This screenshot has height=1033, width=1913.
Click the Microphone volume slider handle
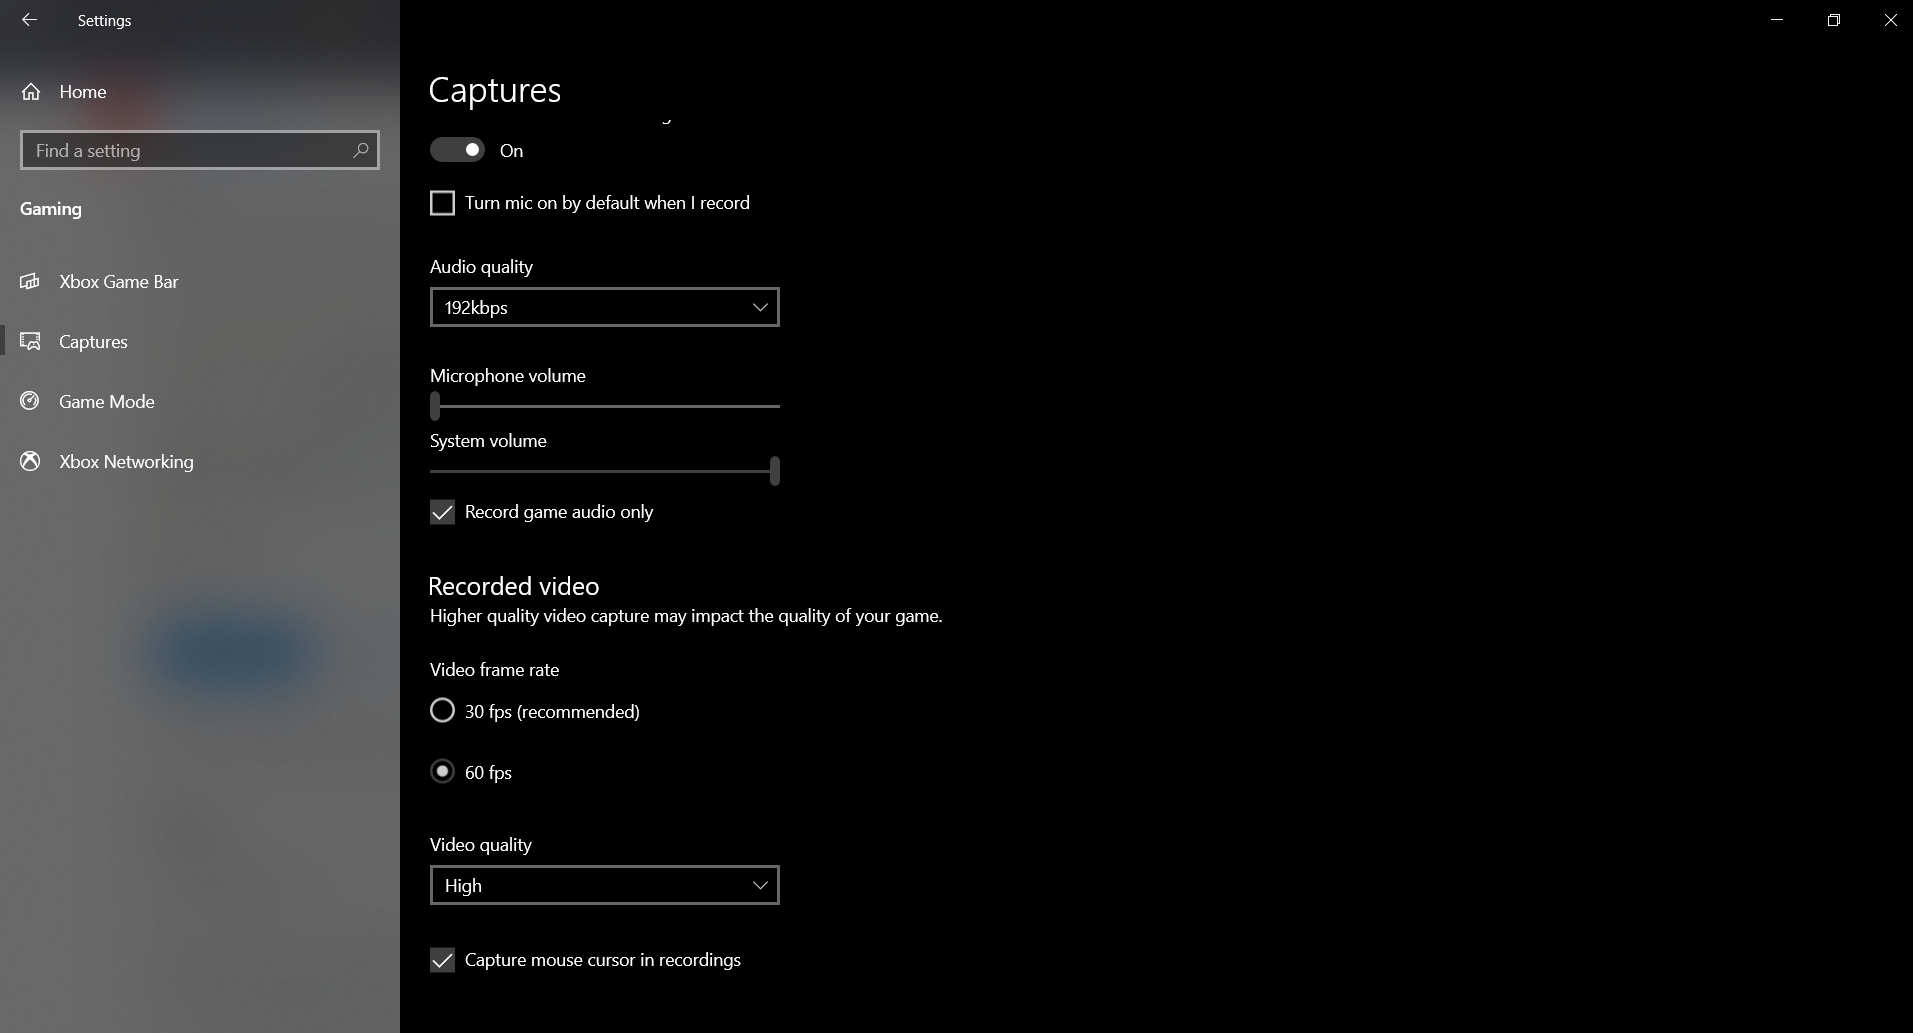click(x=435, y=406)
